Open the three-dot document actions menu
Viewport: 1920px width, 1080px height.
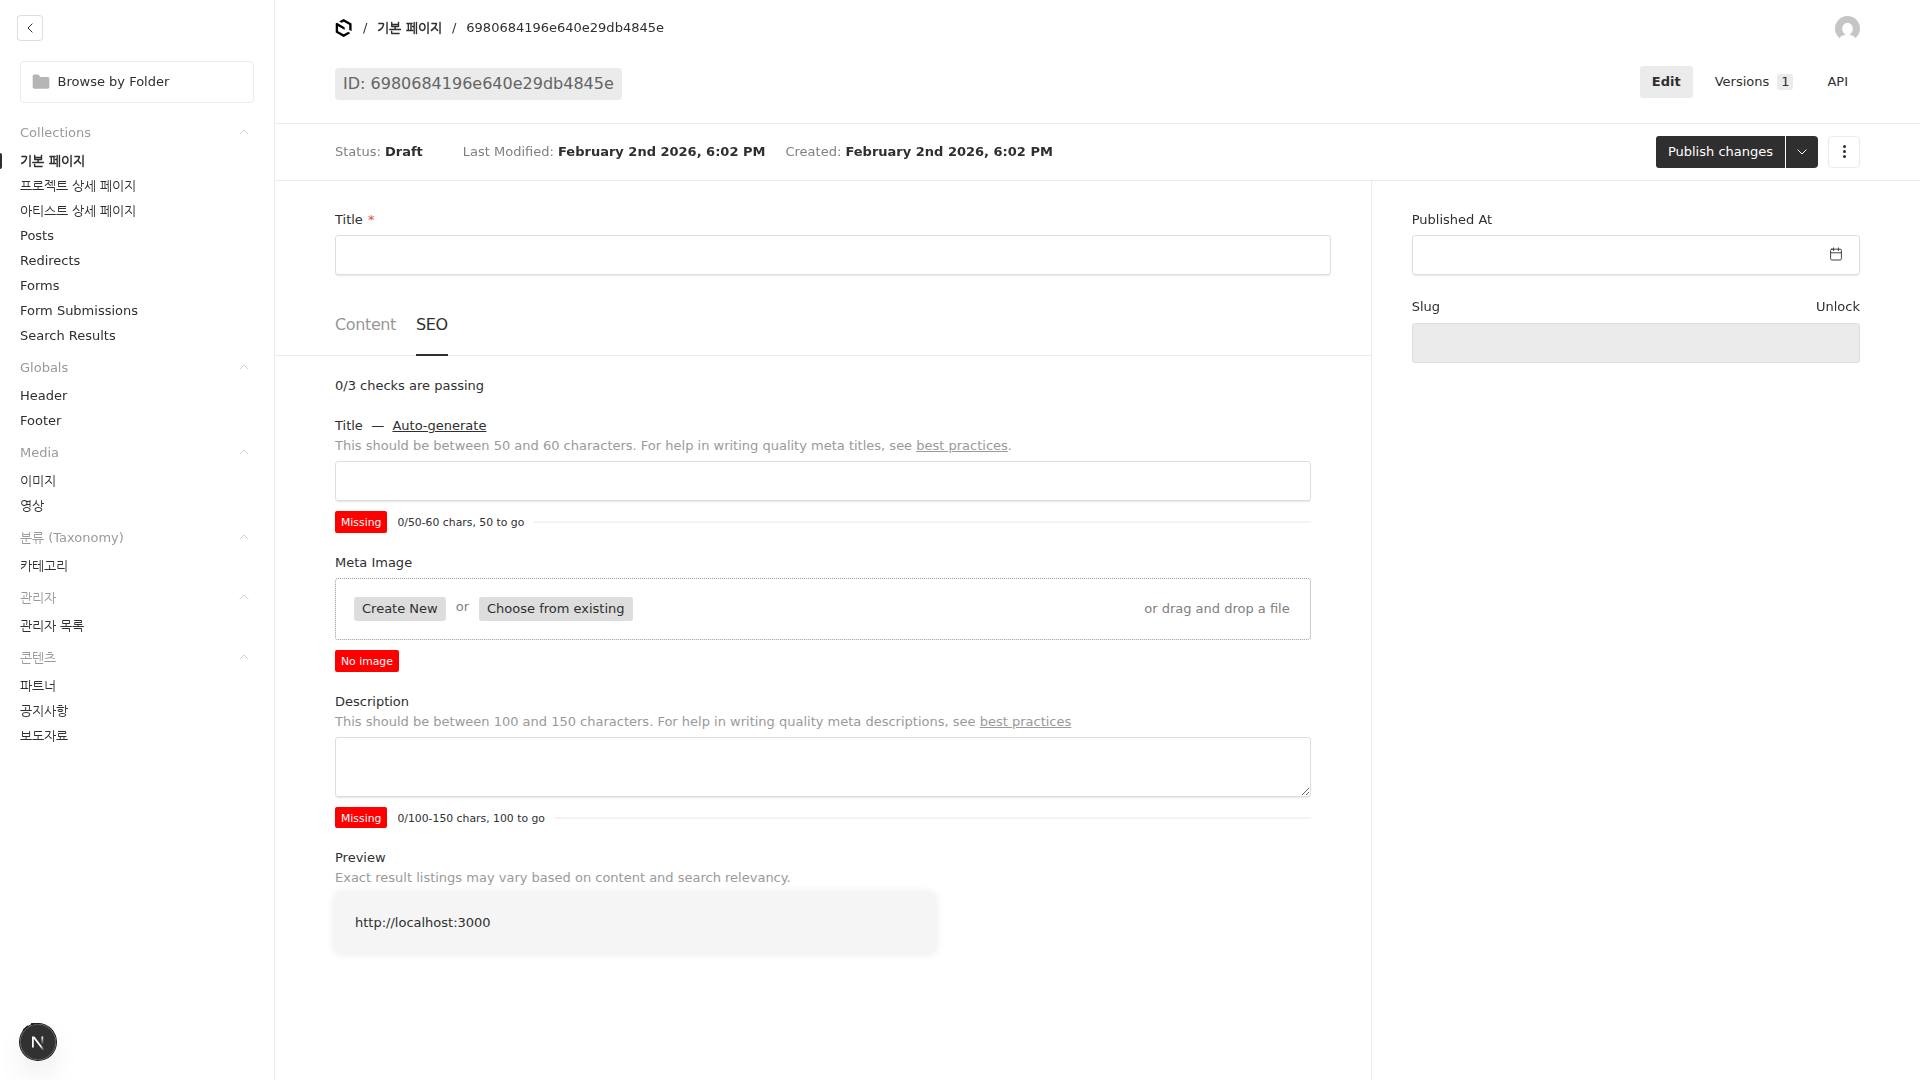coord(1844,152)
